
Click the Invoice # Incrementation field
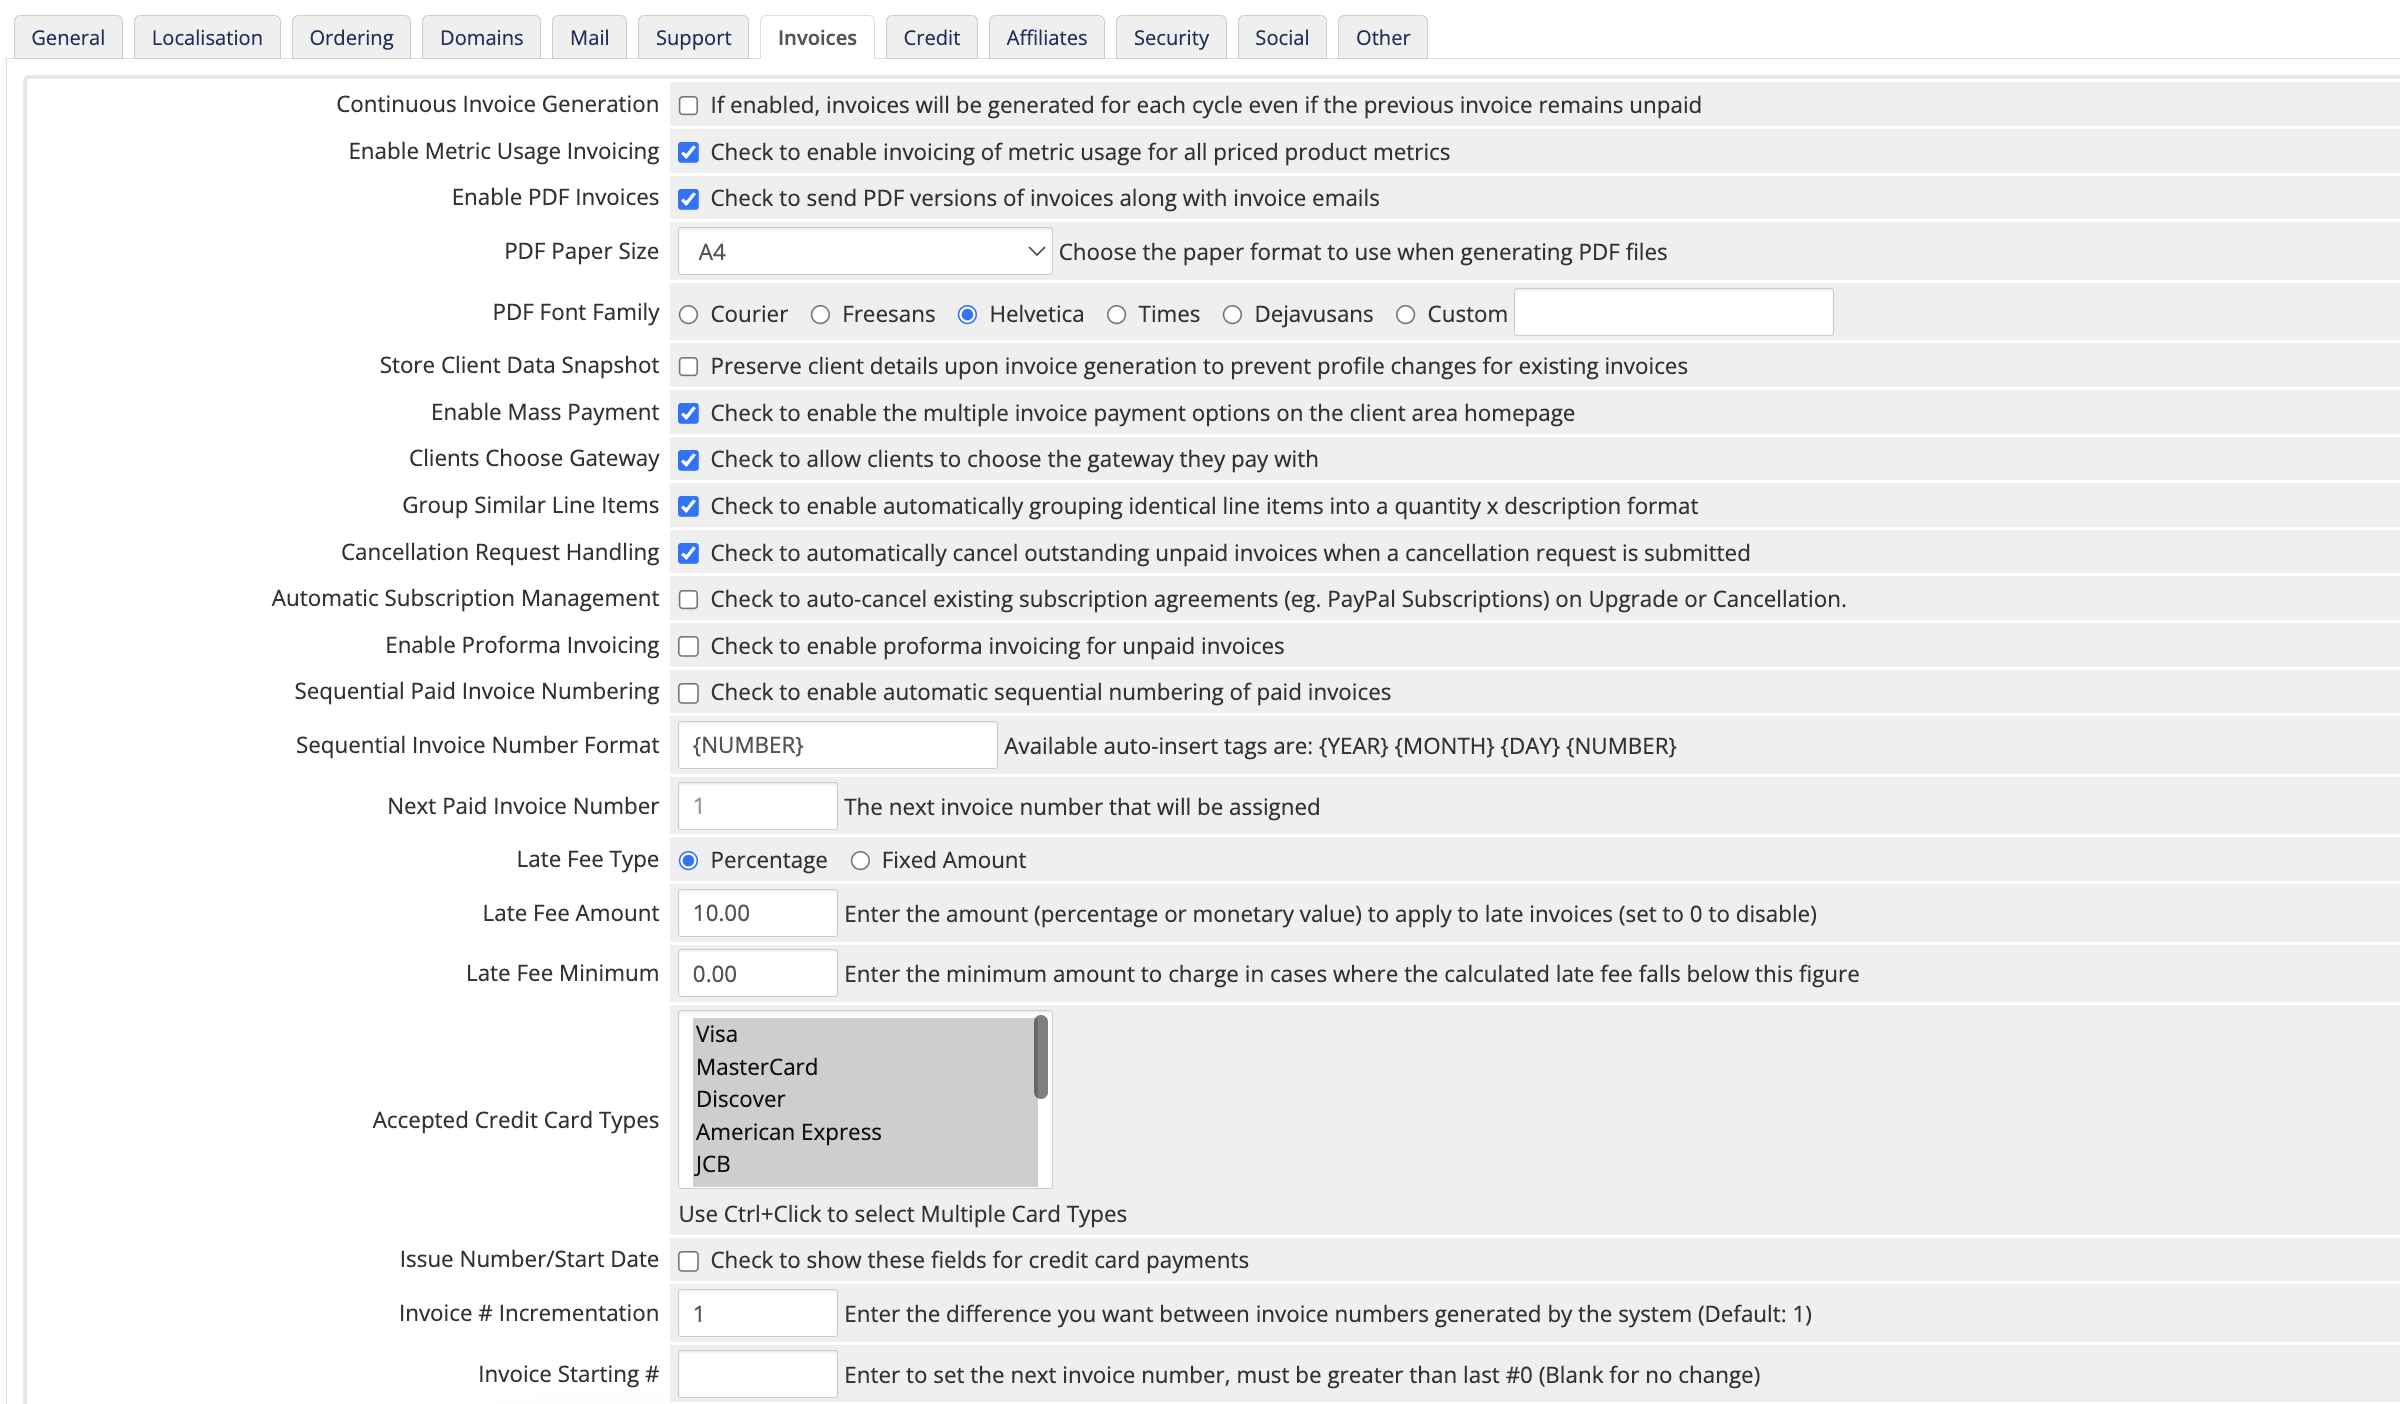pos(758,1313)
